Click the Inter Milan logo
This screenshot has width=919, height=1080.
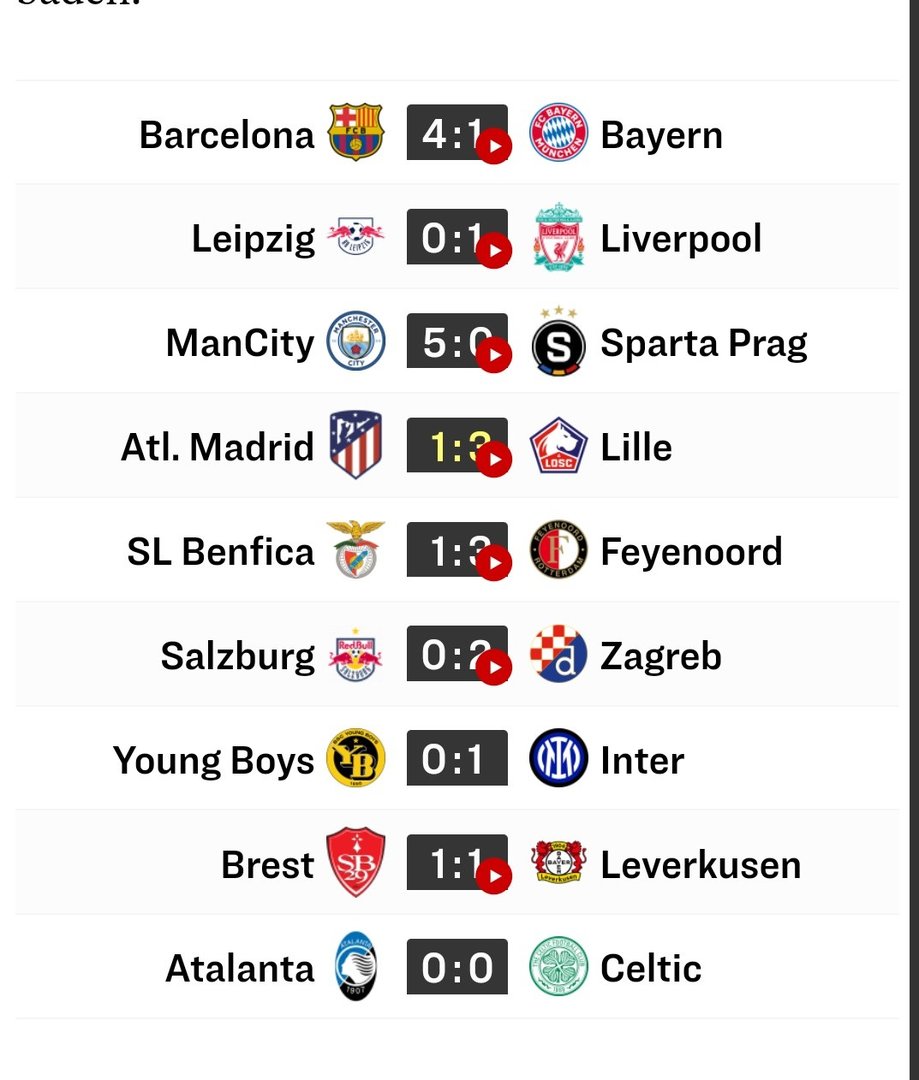558,759
